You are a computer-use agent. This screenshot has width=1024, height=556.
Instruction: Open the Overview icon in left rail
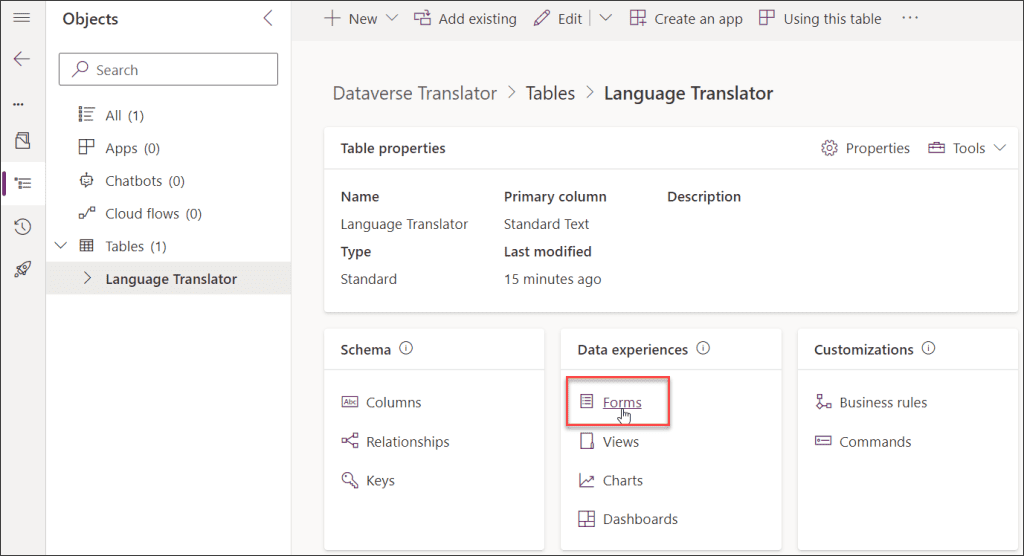[x=23, y=140]
